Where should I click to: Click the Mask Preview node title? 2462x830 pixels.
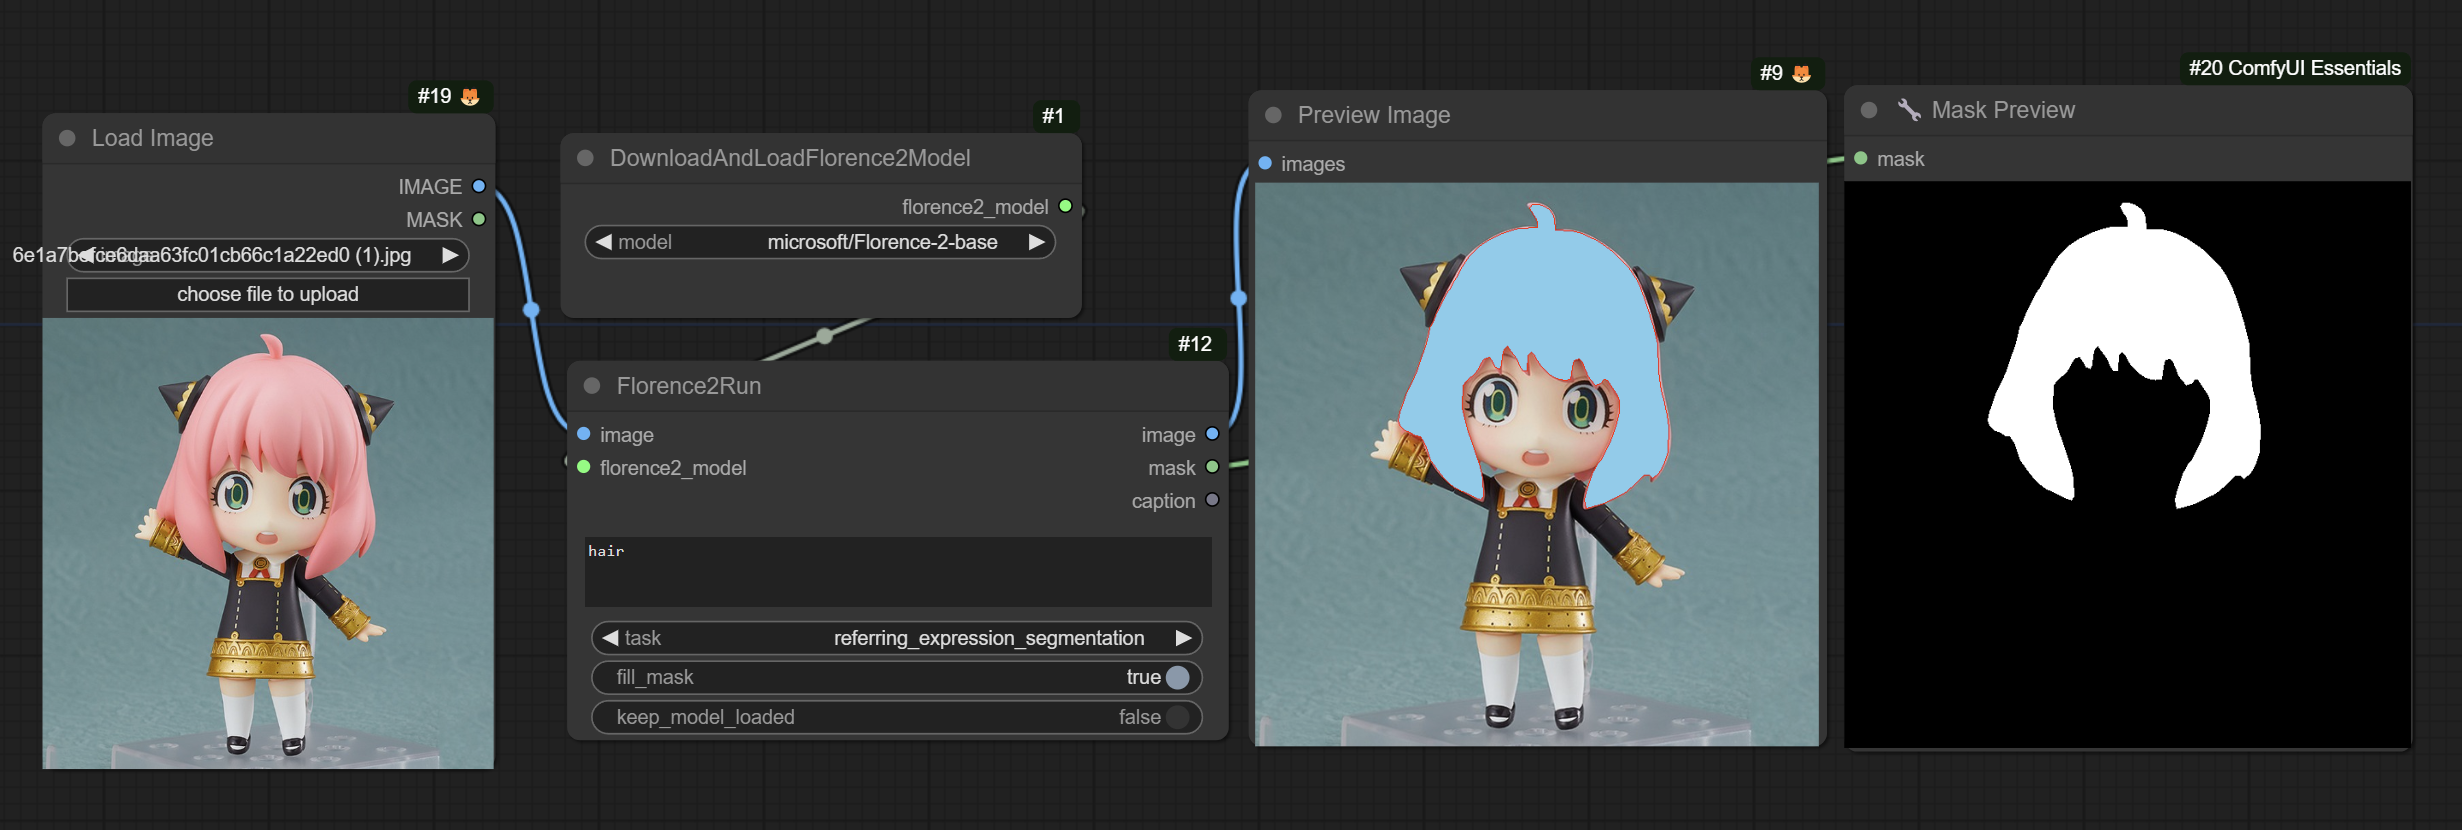tap(2003, 110)
